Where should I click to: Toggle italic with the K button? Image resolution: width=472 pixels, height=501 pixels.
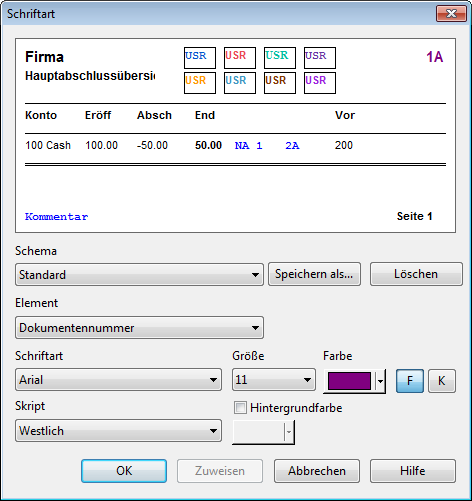coord(442,381)
